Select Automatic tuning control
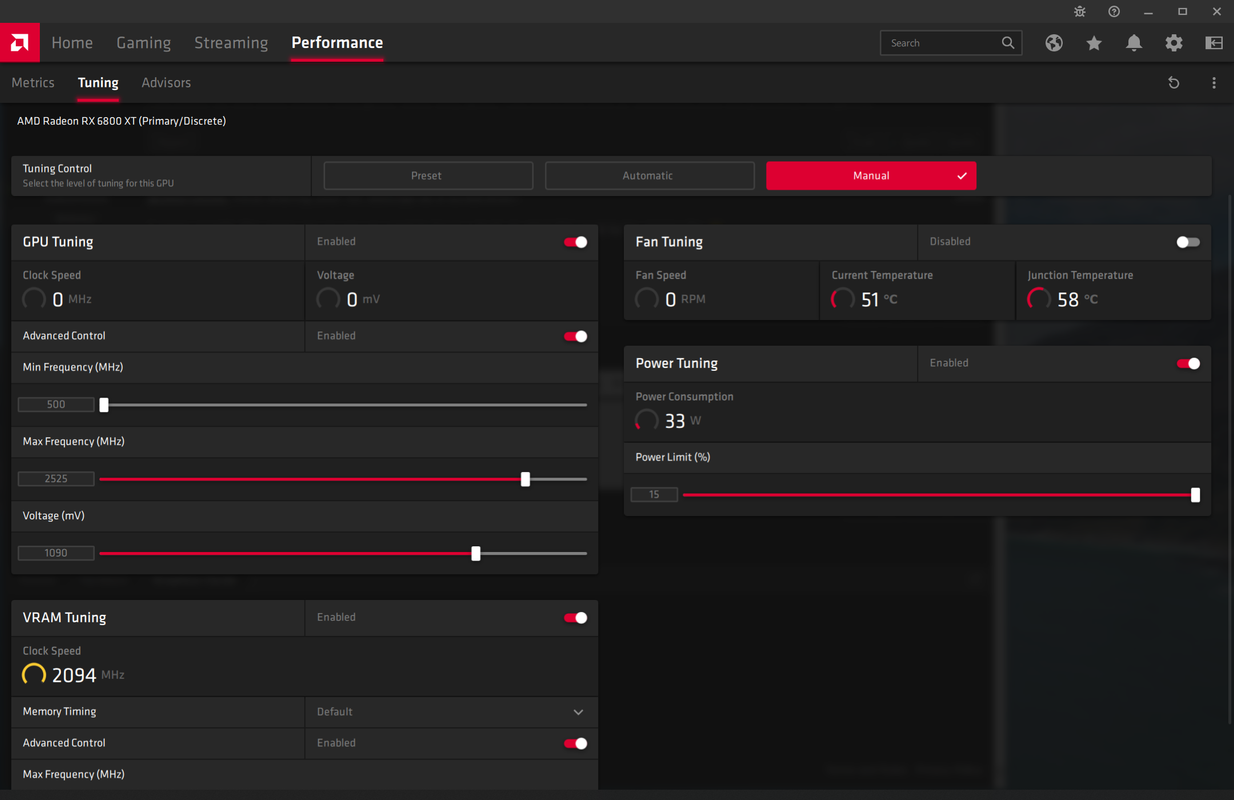 [649, 175]
